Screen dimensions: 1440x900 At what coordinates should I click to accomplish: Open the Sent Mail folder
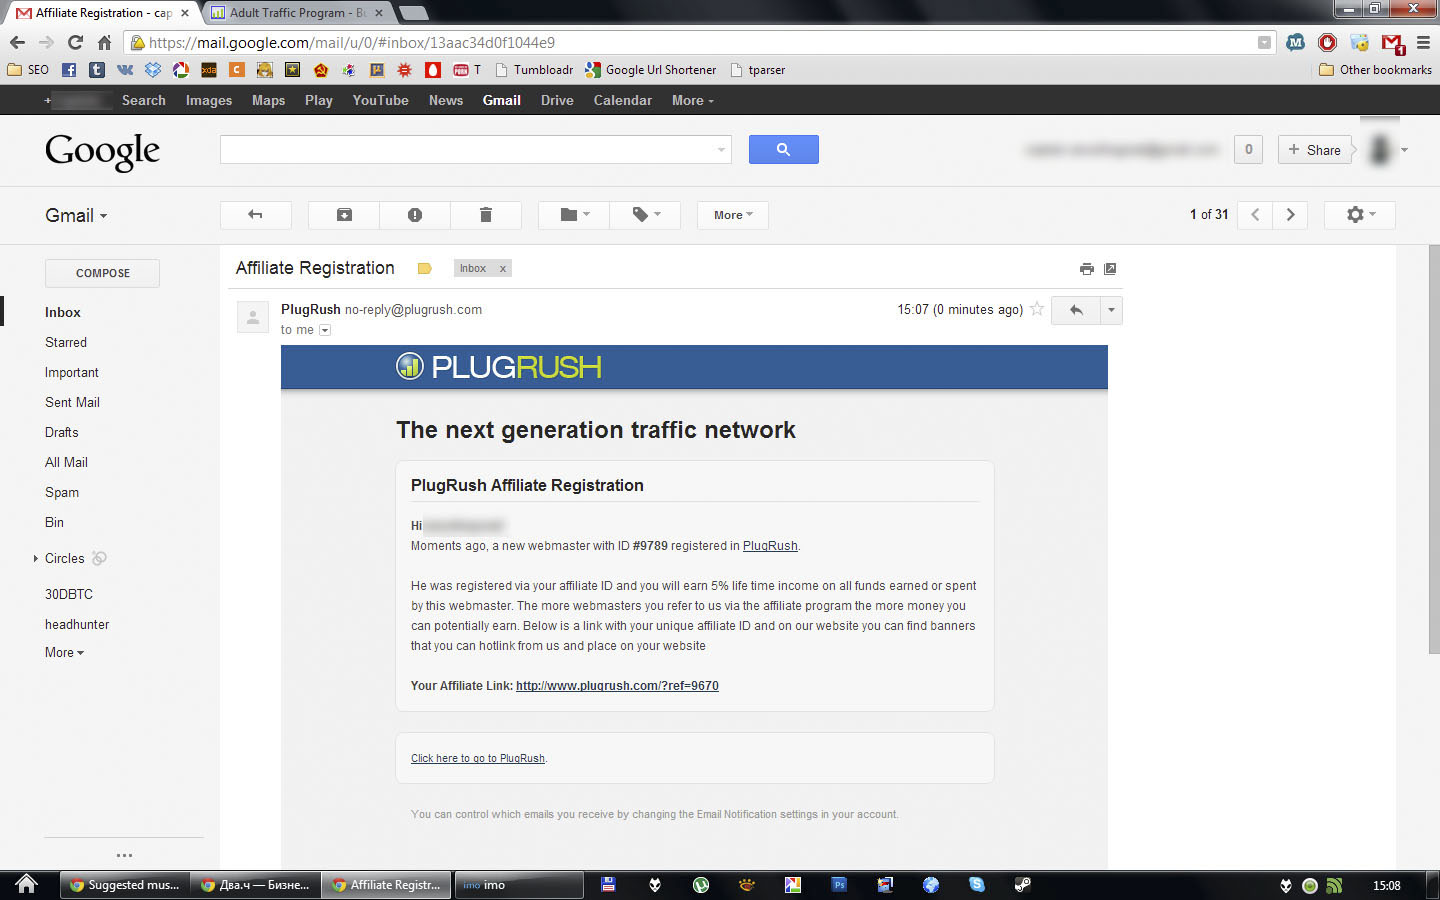(72, 402)
